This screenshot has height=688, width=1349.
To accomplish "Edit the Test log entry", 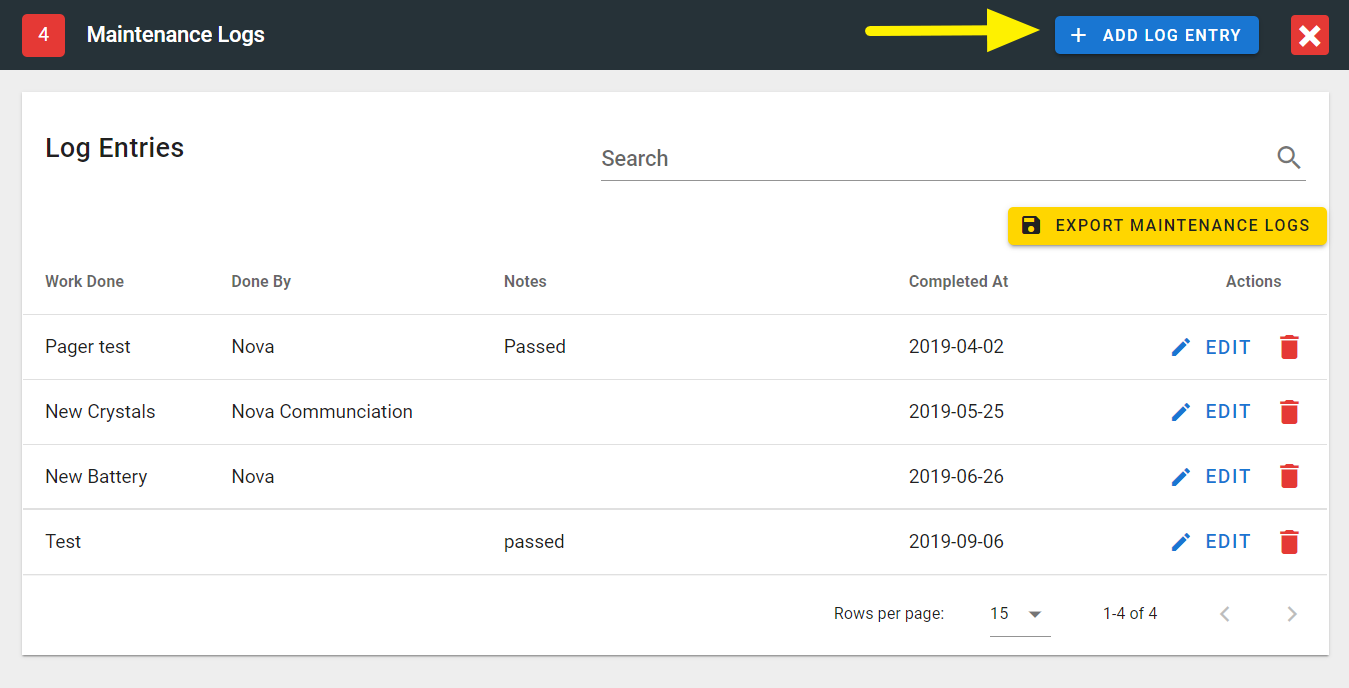I will click(1211, 542).
